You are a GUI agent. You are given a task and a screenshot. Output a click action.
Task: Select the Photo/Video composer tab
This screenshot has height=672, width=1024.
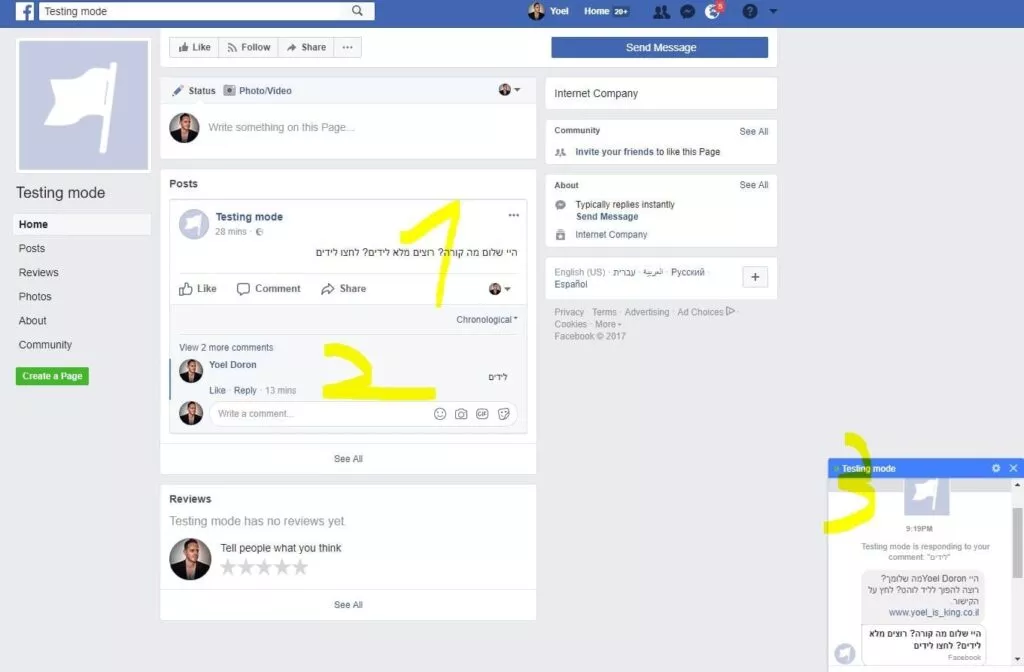(x=258, y=91)
